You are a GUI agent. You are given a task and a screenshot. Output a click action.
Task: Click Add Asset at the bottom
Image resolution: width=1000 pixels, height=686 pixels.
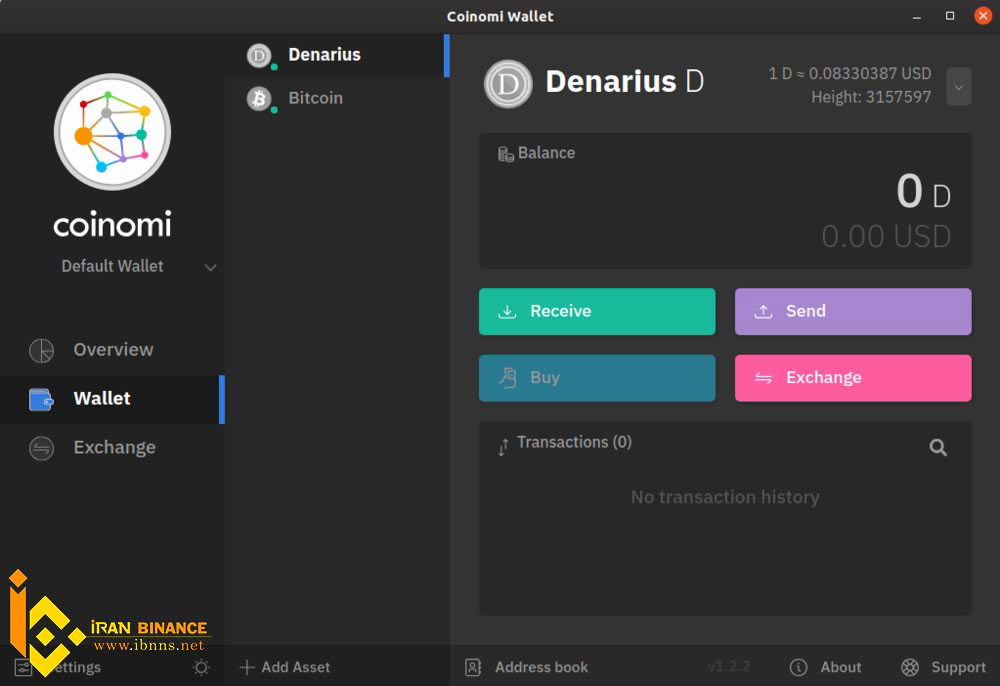click(285, 668)
